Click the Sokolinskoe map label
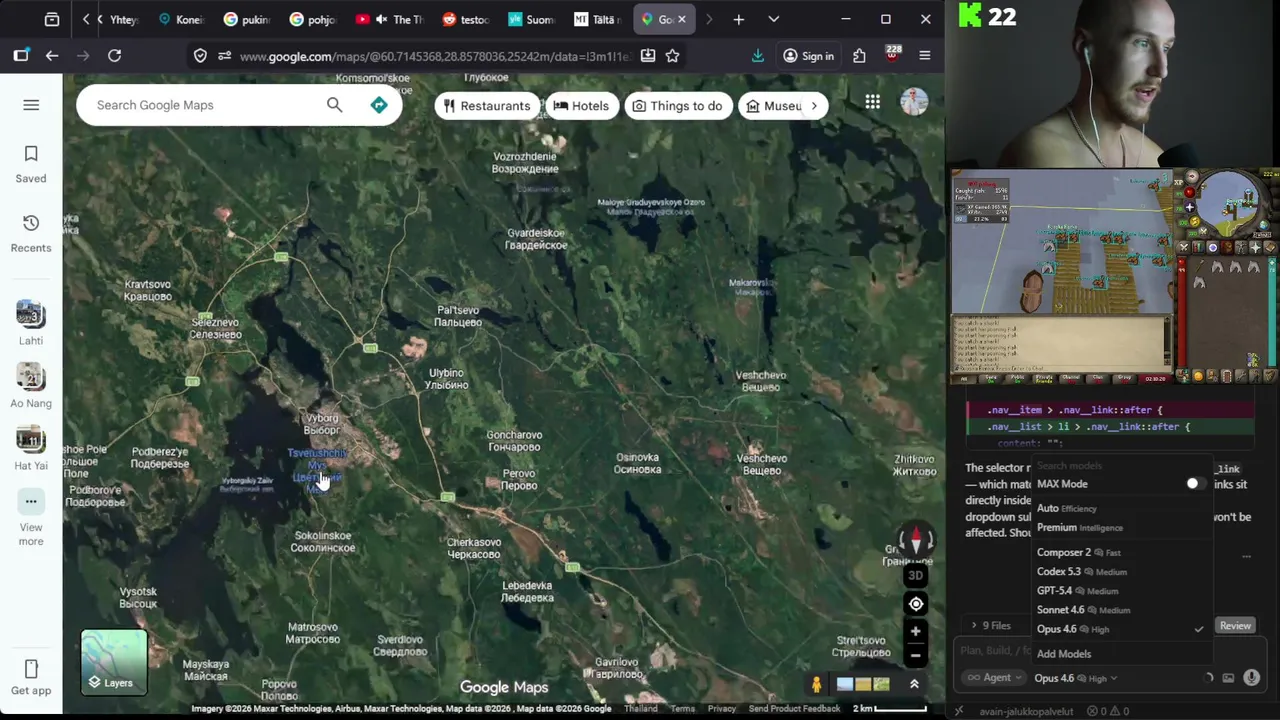 (x=323, y=542)
